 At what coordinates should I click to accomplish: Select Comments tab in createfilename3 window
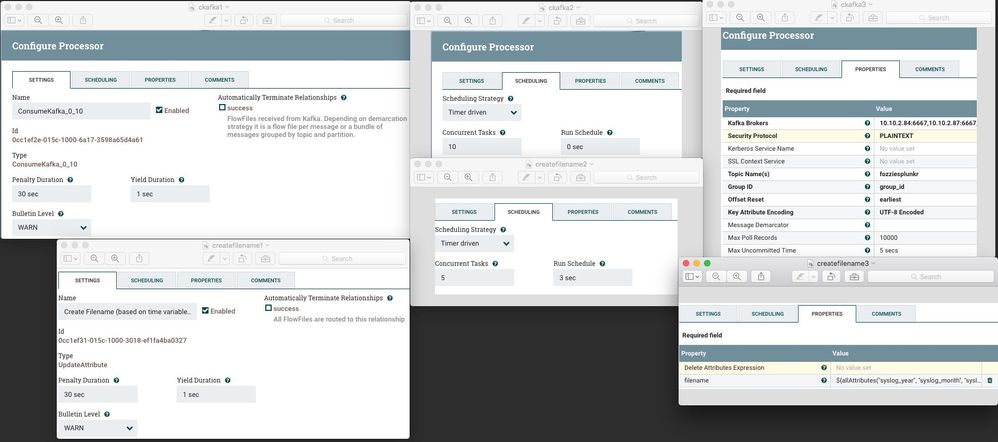point(887,314)
